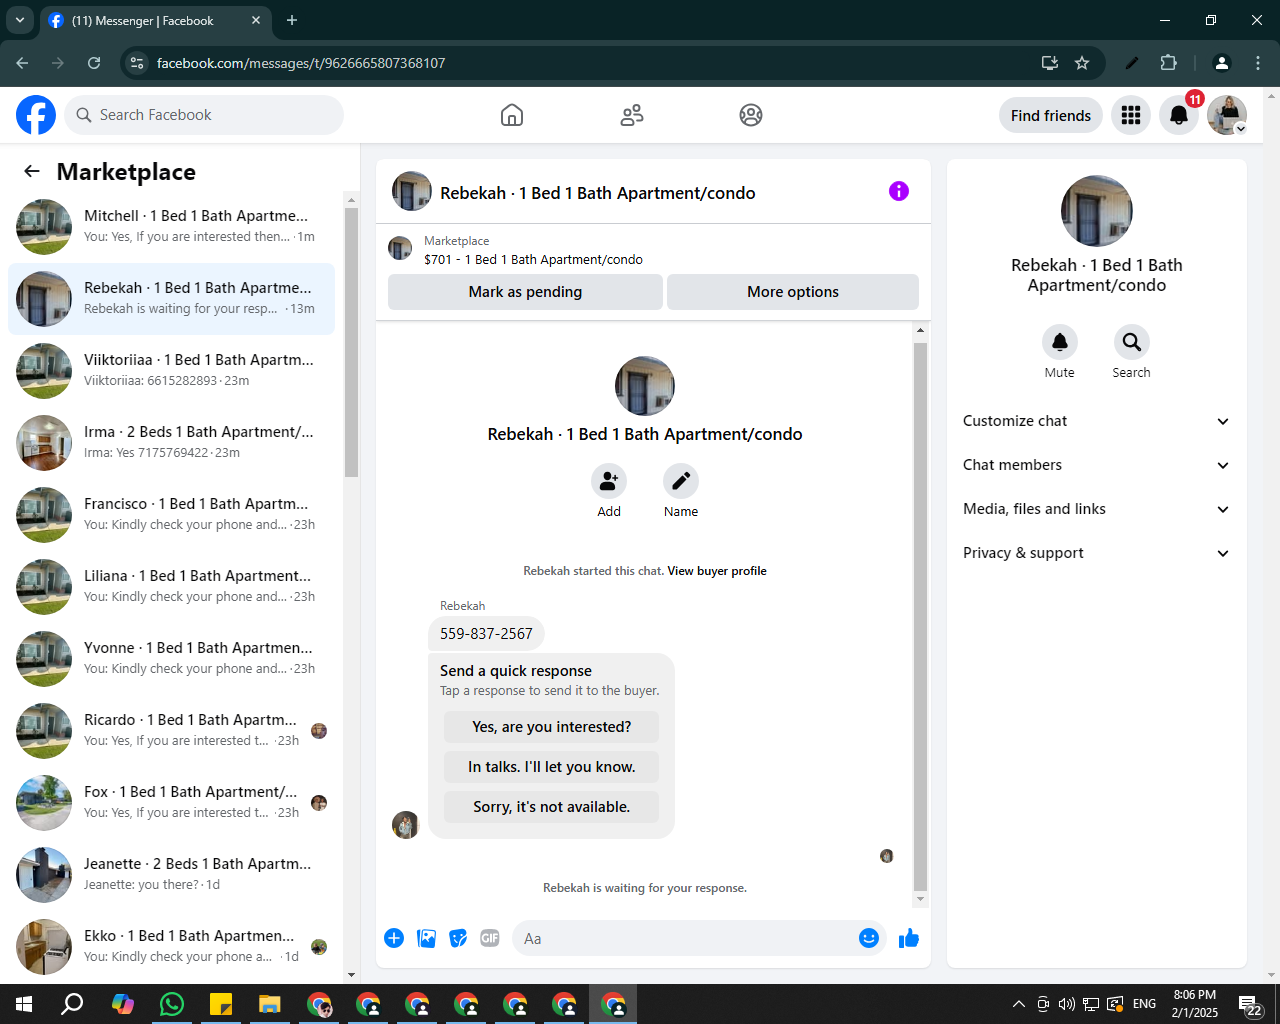Open the account profile picture menu
This screenshot has width=1280, height=1024.
point(1227,115)
